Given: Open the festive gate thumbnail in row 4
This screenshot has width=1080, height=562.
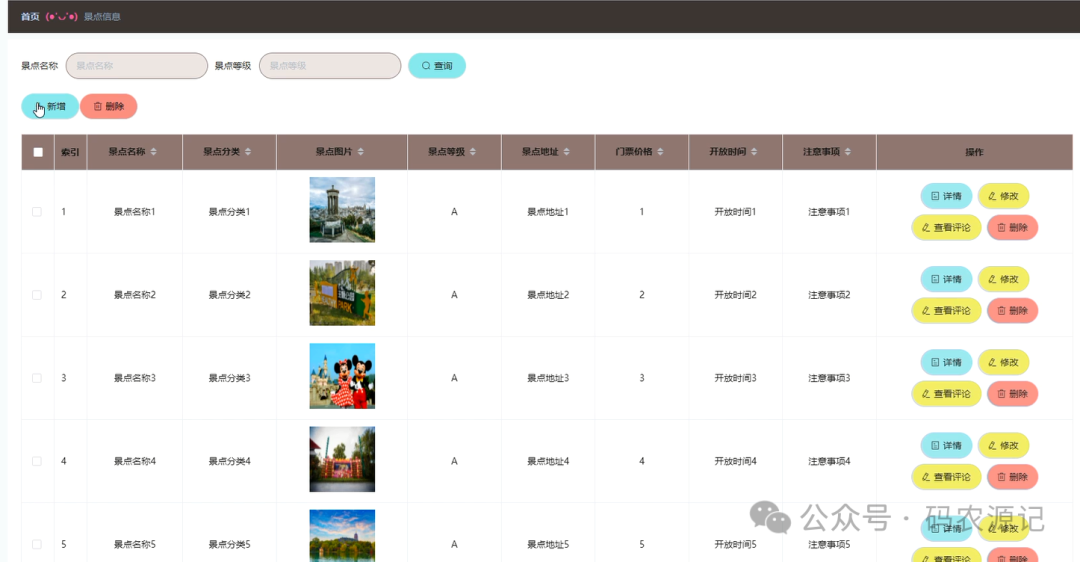Looking at the screenshot, I should tap(342, 459).
